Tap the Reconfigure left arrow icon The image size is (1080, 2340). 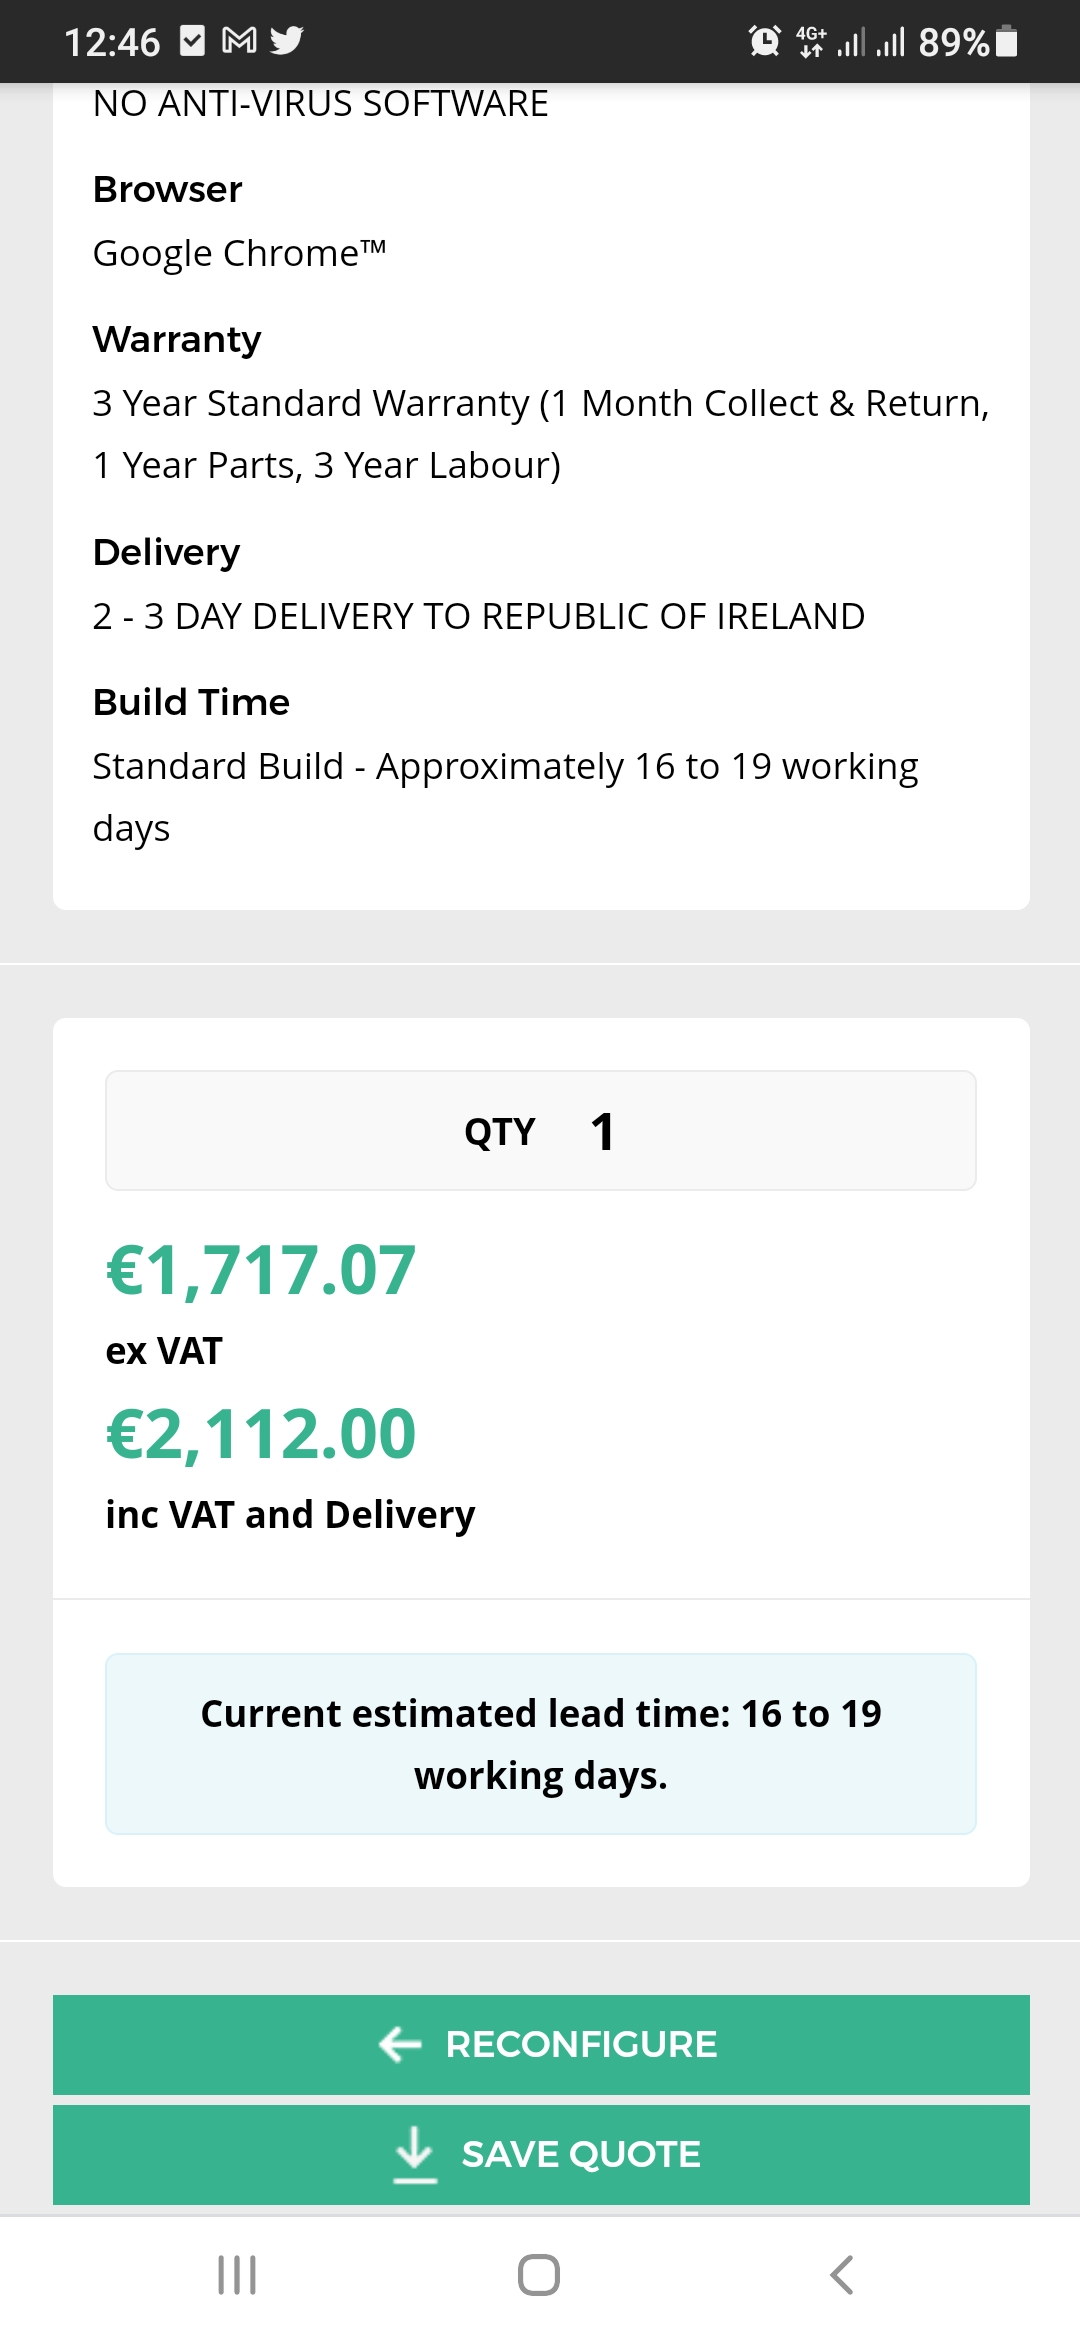(x=400, y=2044)
